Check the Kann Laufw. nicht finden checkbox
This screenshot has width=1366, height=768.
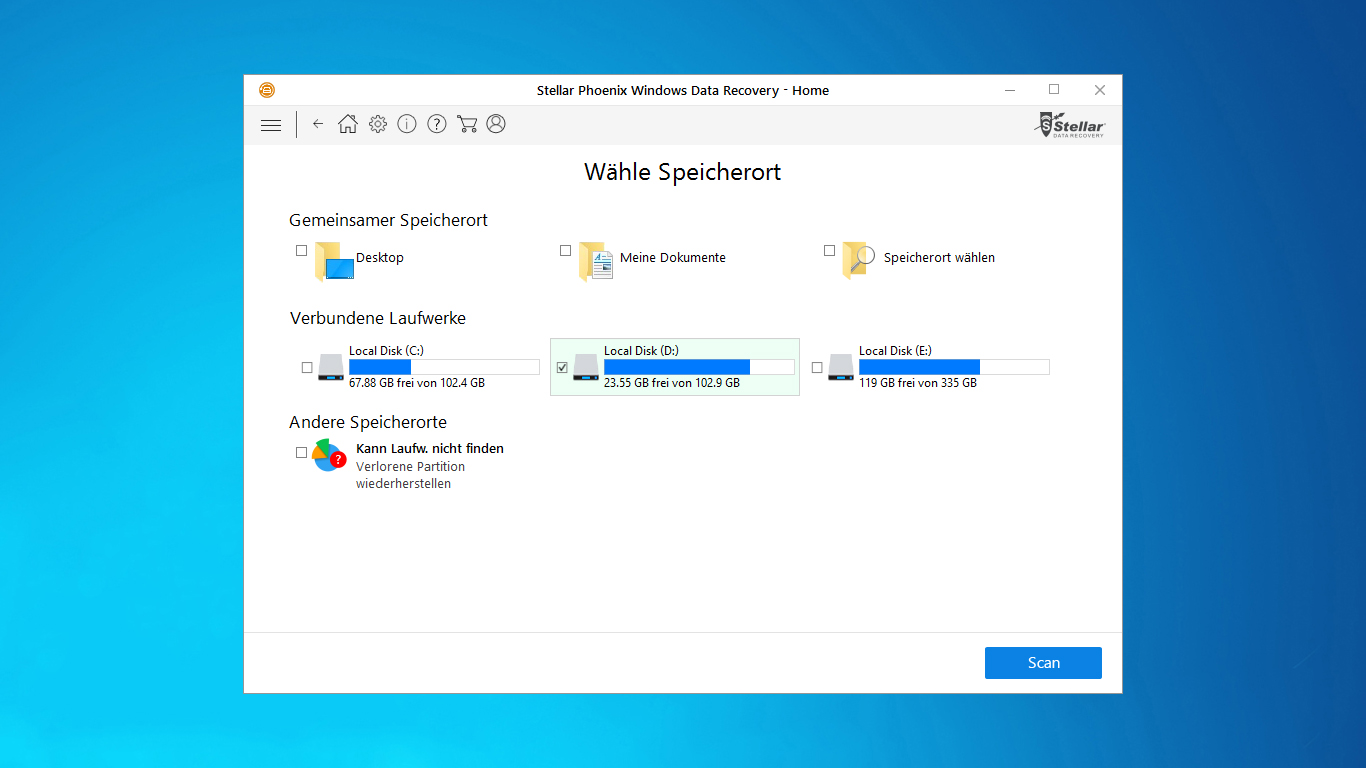[301, 452]
